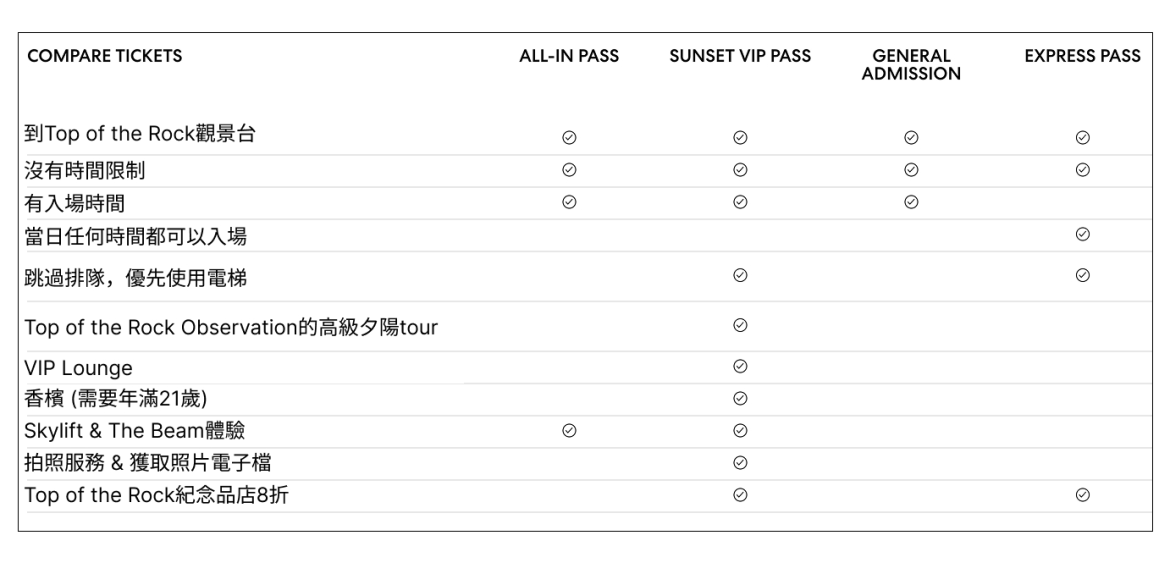Image resolution: width=1170 pixels, height=563 pixels.
Task: Click checkmark for 拍照服務 & 獲取照片電子檔
Action: [740, 462]
